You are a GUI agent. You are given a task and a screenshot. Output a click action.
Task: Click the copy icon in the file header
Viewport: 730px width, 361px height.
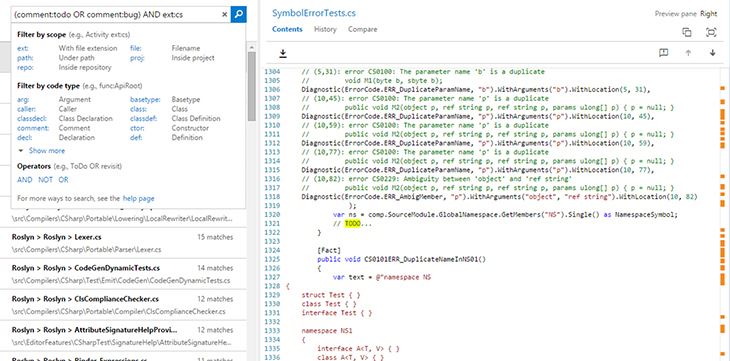tap(686, 32)
